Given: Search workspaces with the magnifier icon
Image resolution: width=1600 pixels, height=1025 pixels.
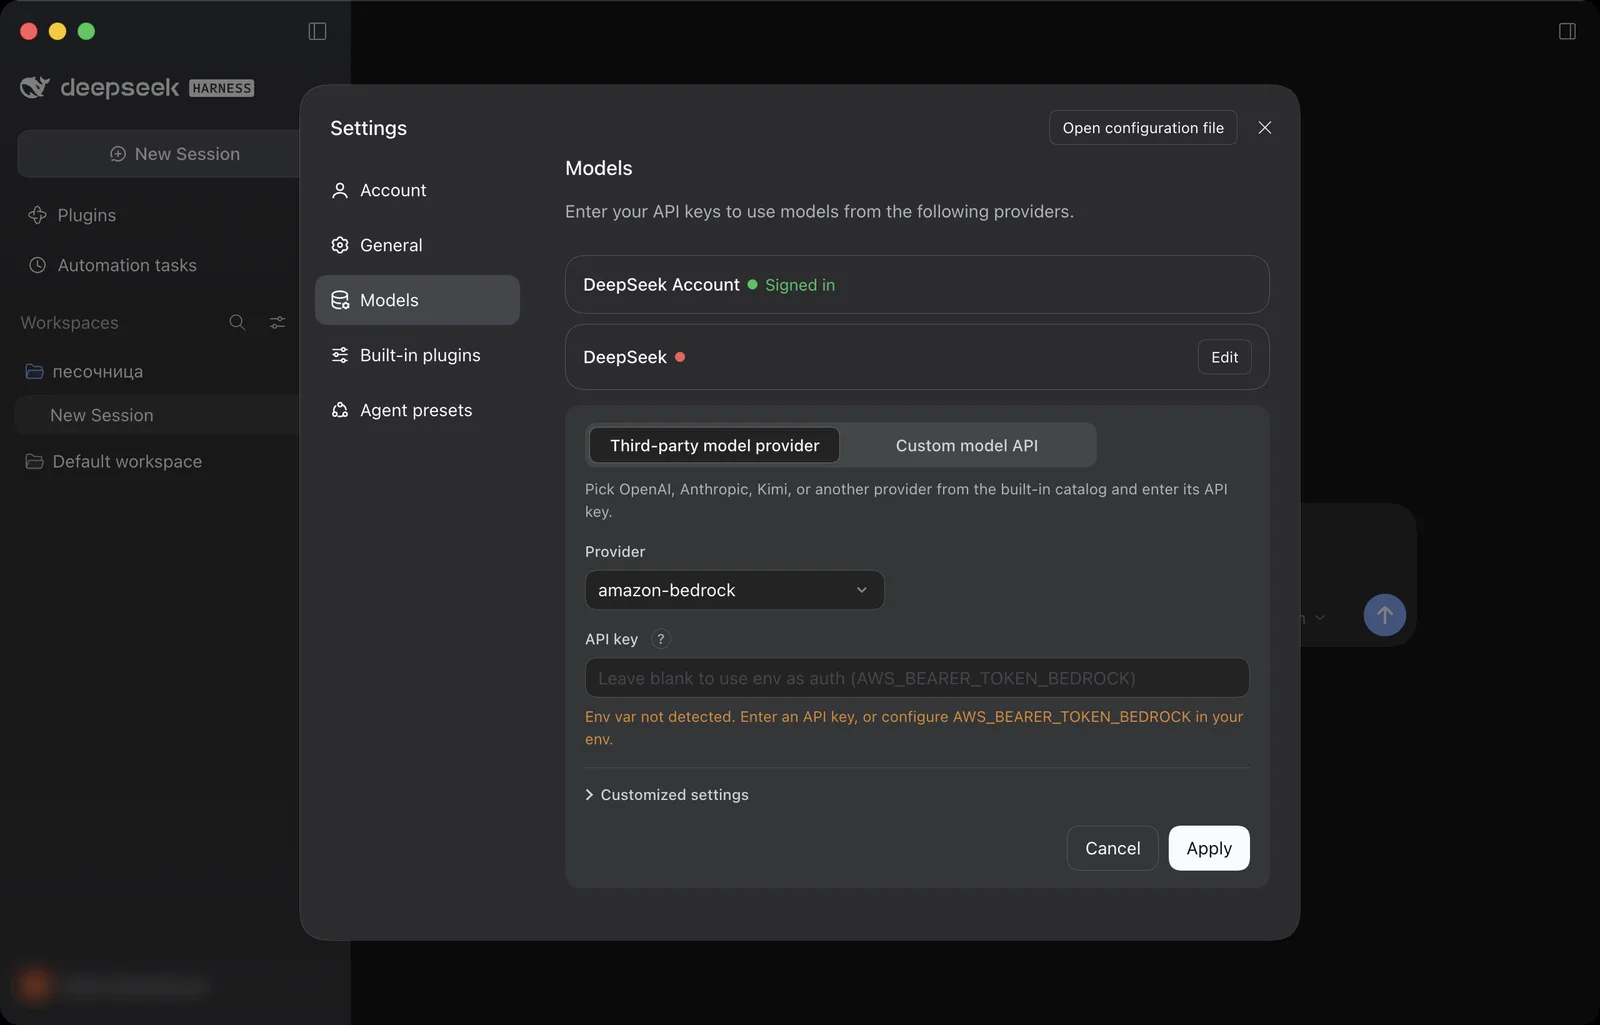Looking at the screenshot, I should [237, 322].
